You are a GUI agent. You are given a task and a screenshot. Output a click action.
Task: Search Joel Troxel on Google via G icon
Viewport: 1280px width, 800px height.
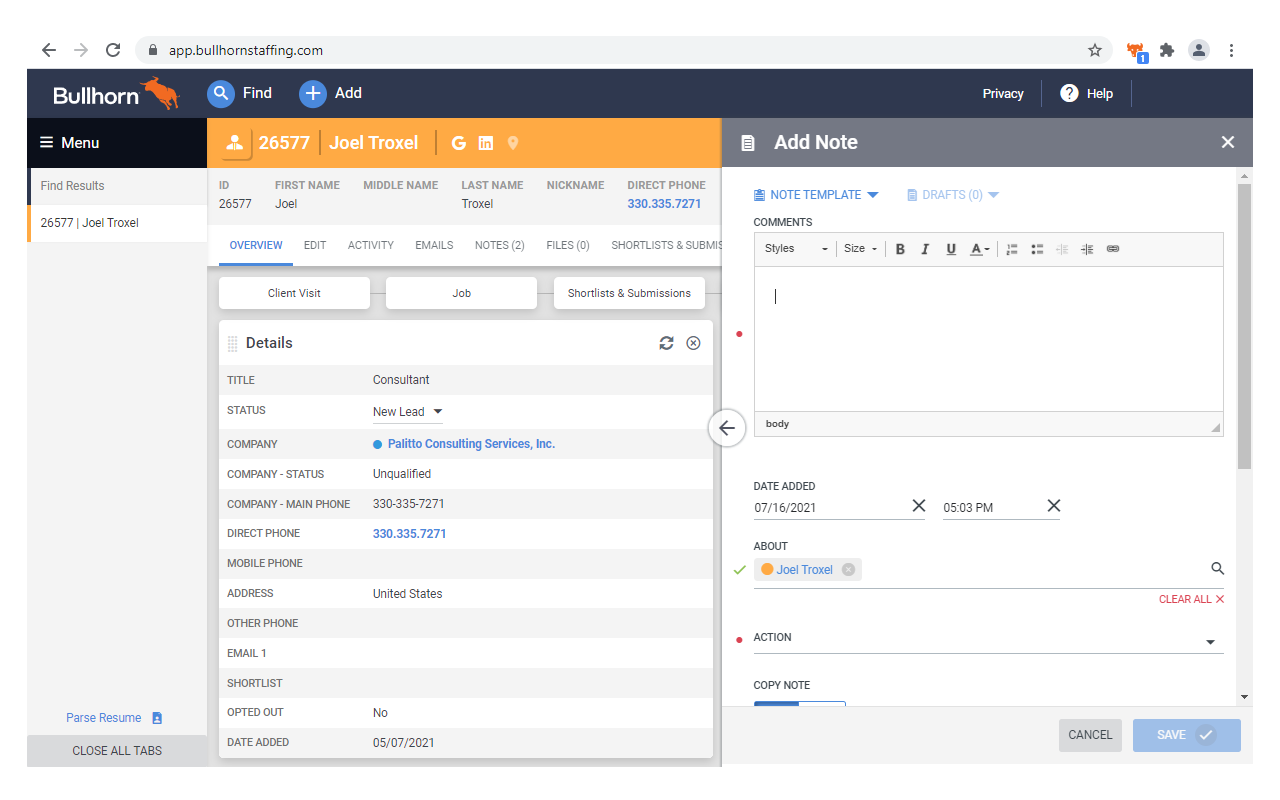[x=459, y=143]
